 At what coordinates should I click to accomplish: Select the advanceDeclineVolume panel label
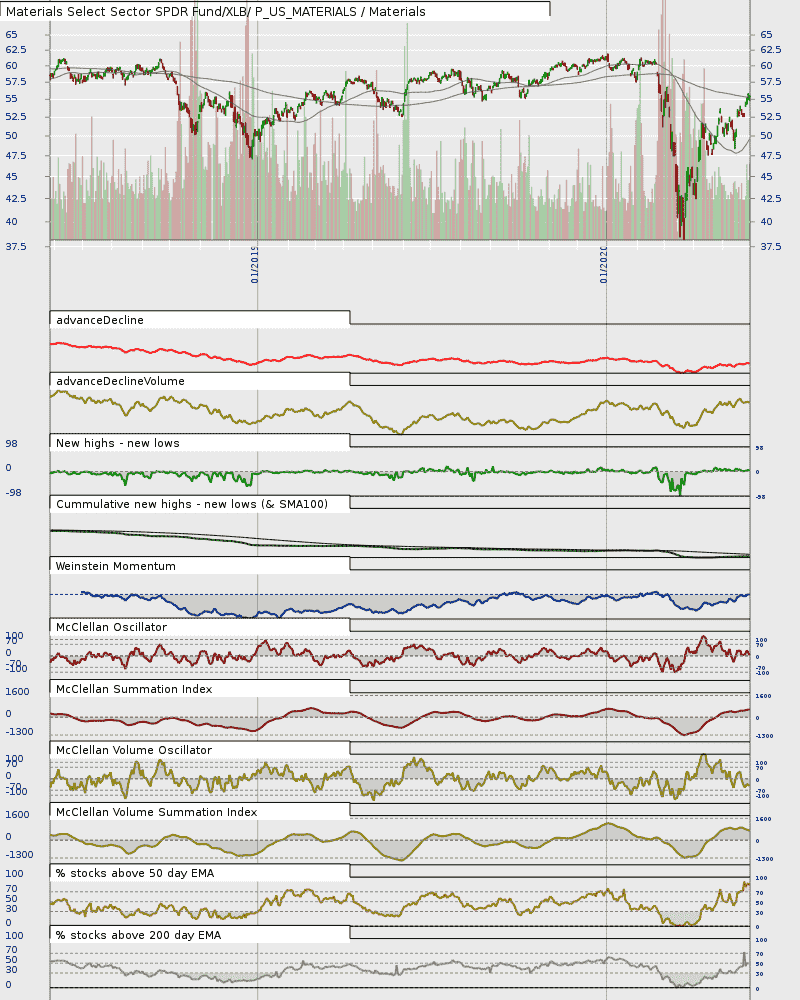pyautogui.click(x=120, y=381)
